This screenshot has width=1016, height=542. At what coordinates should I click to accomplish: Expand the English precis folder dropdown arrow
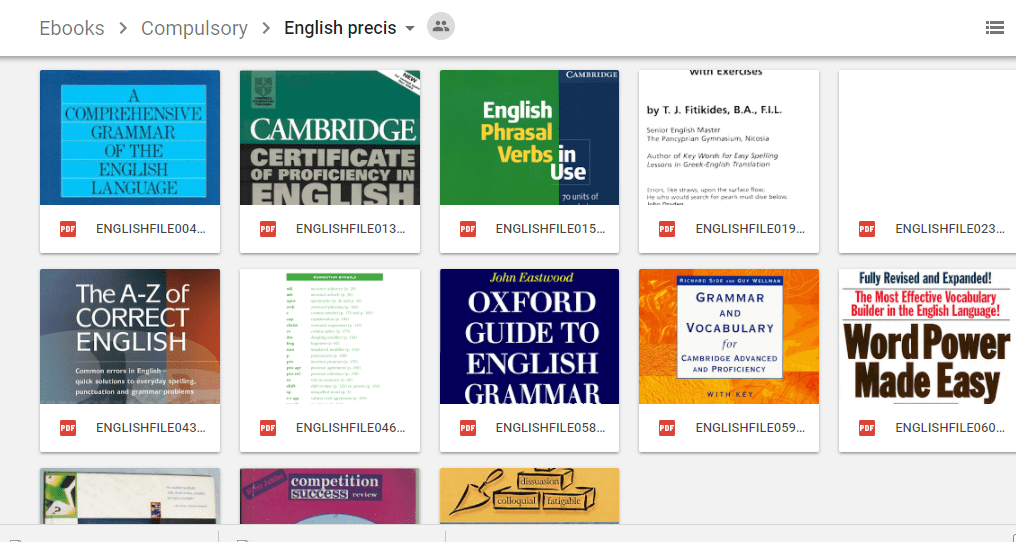coord(410,29)
